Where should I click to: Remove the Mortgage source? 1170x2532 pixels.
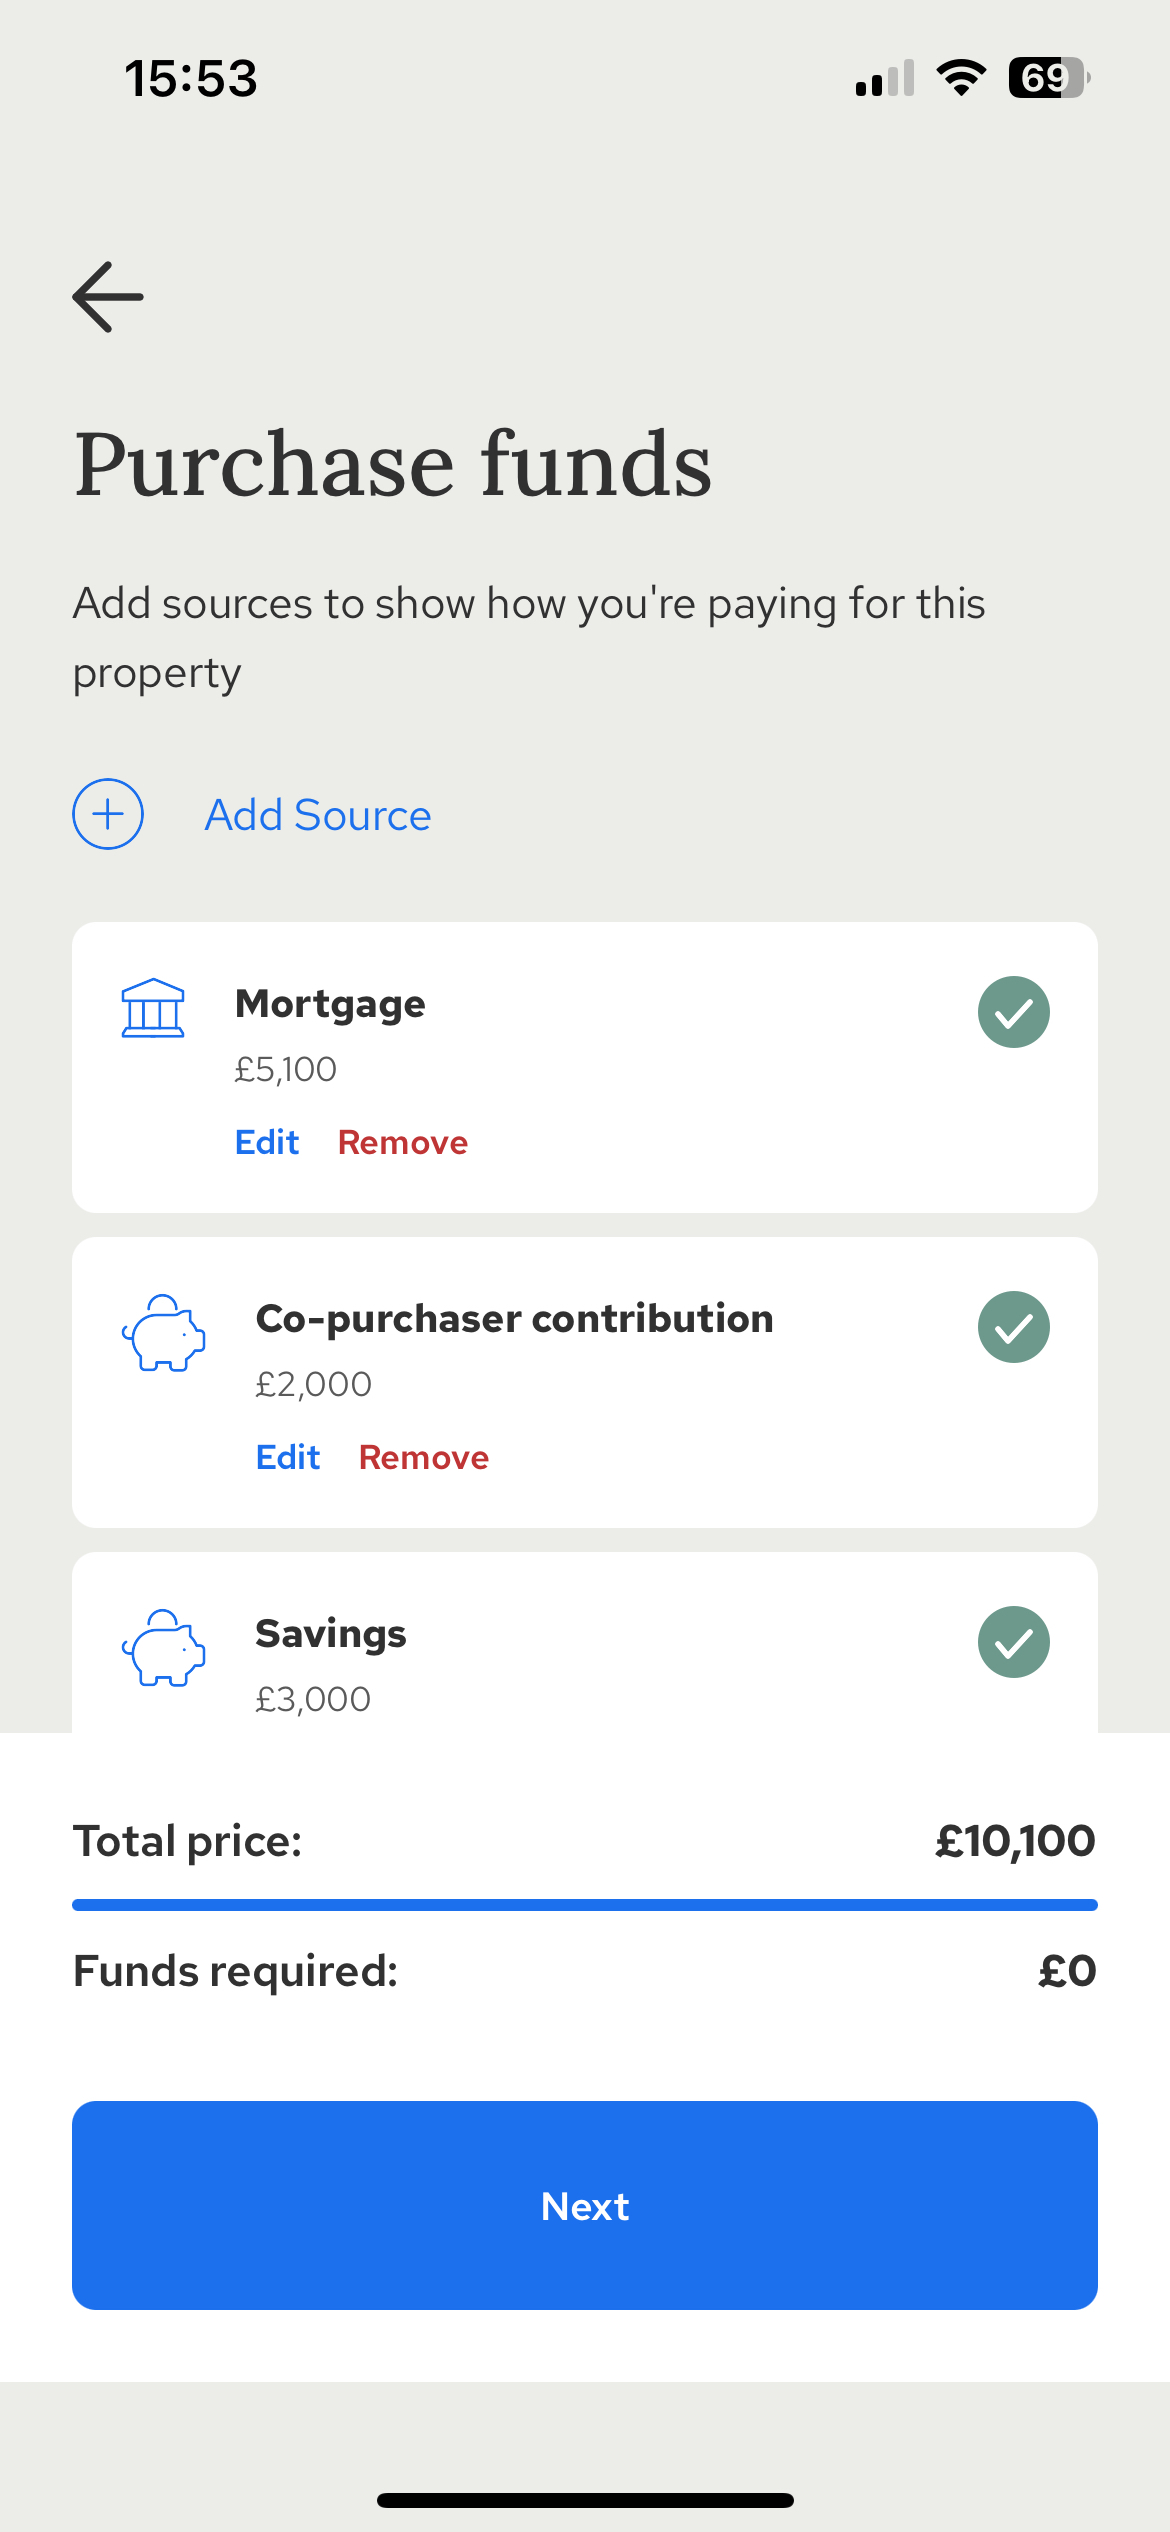click(x=403, y=1142)
